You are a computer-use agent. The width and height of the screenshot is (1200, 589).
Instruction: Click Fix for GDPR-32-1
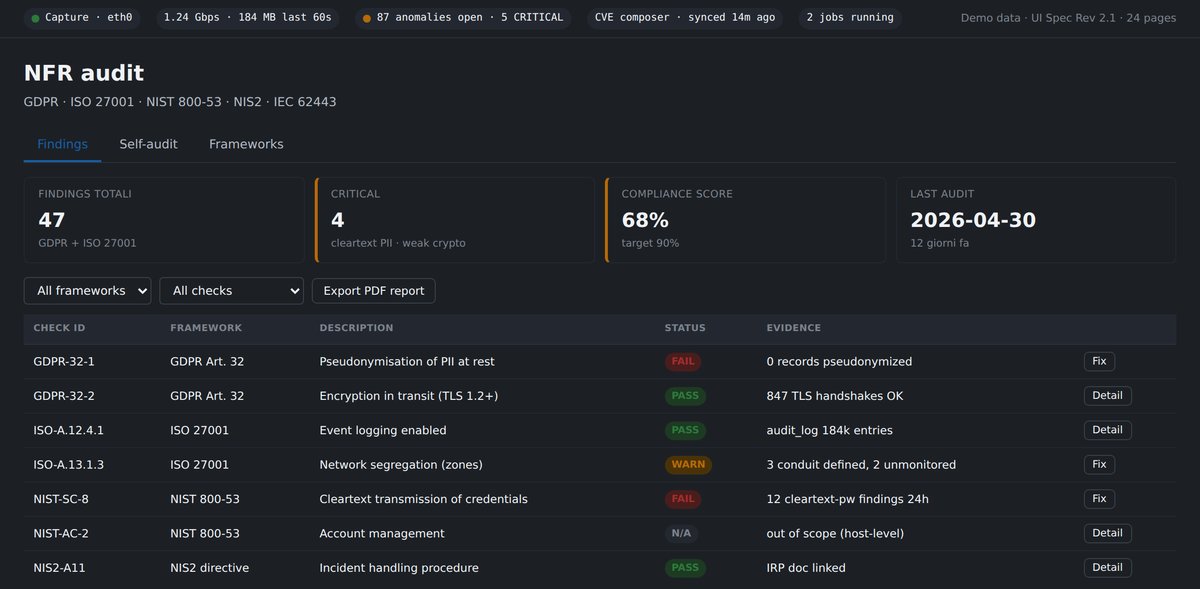pyautogui.click(x=1099, y=361)
